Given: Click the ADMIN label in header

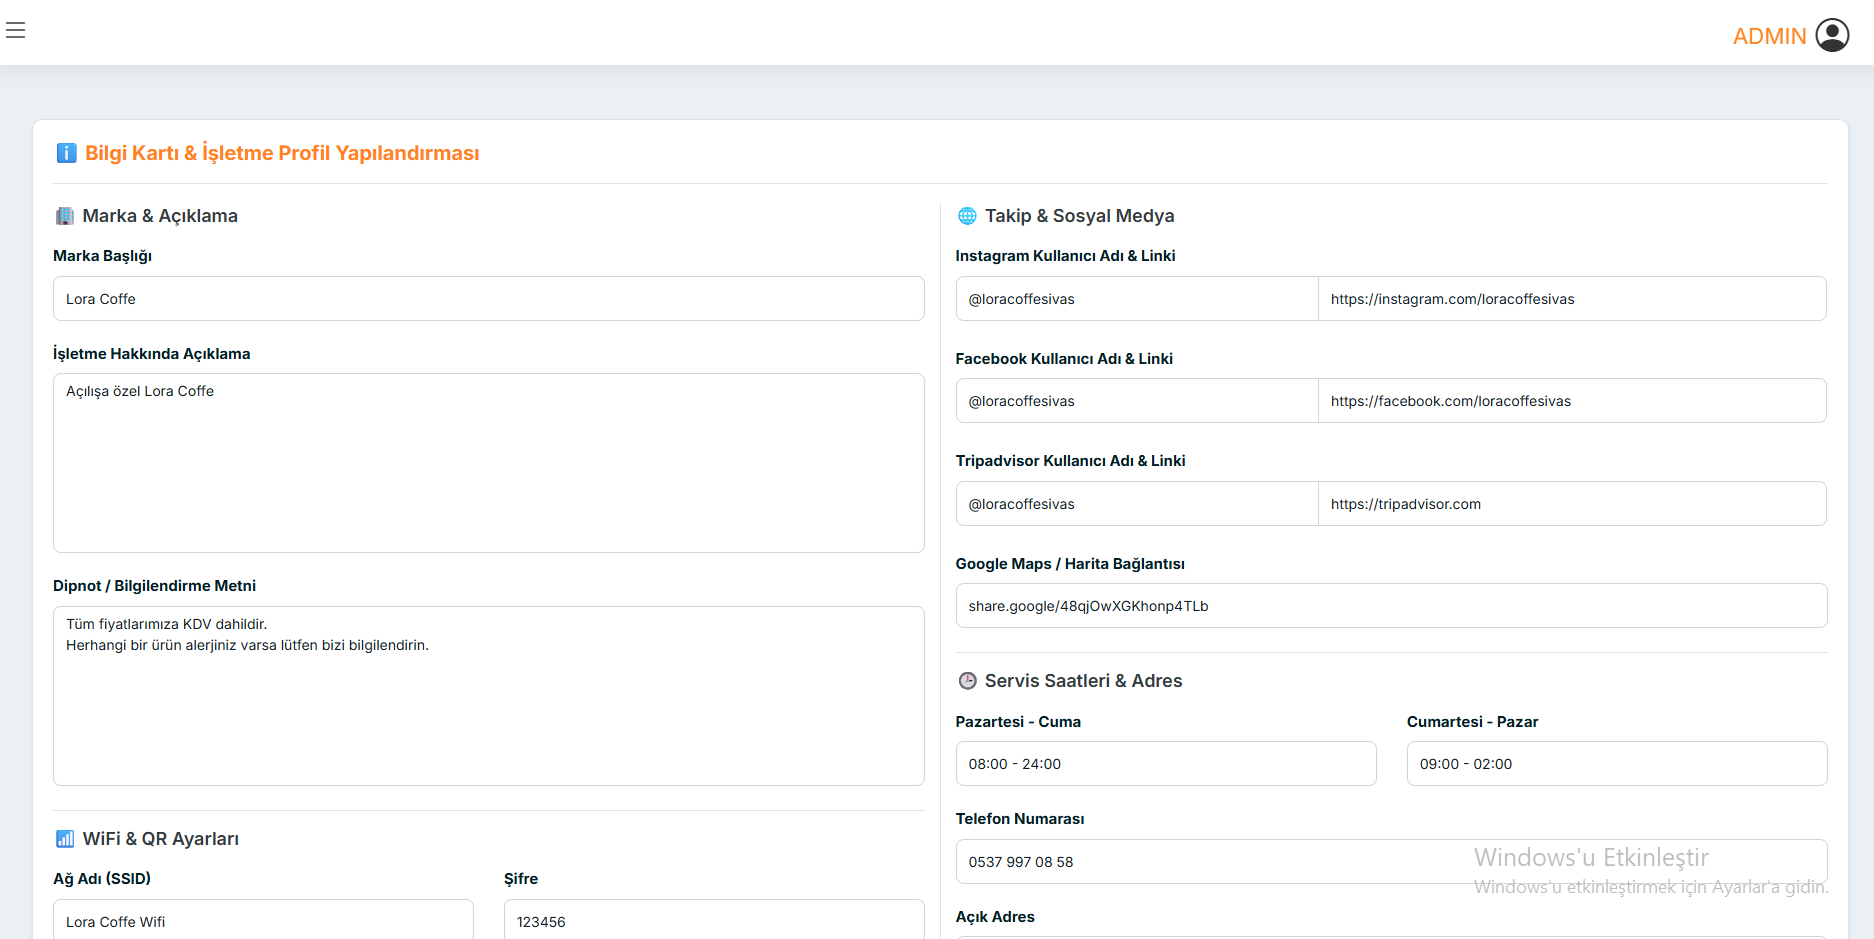Looking at the screenshot, I should (x=1769, y=36).
